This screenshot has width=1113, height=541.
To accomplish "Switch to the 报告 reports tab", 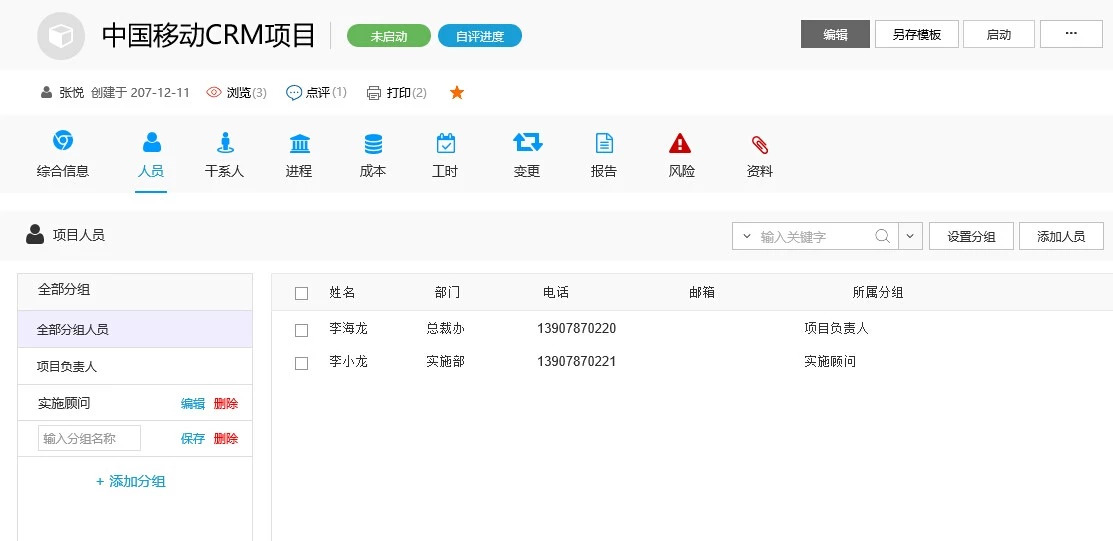I will pyautogui.click(x=604, y=155).
